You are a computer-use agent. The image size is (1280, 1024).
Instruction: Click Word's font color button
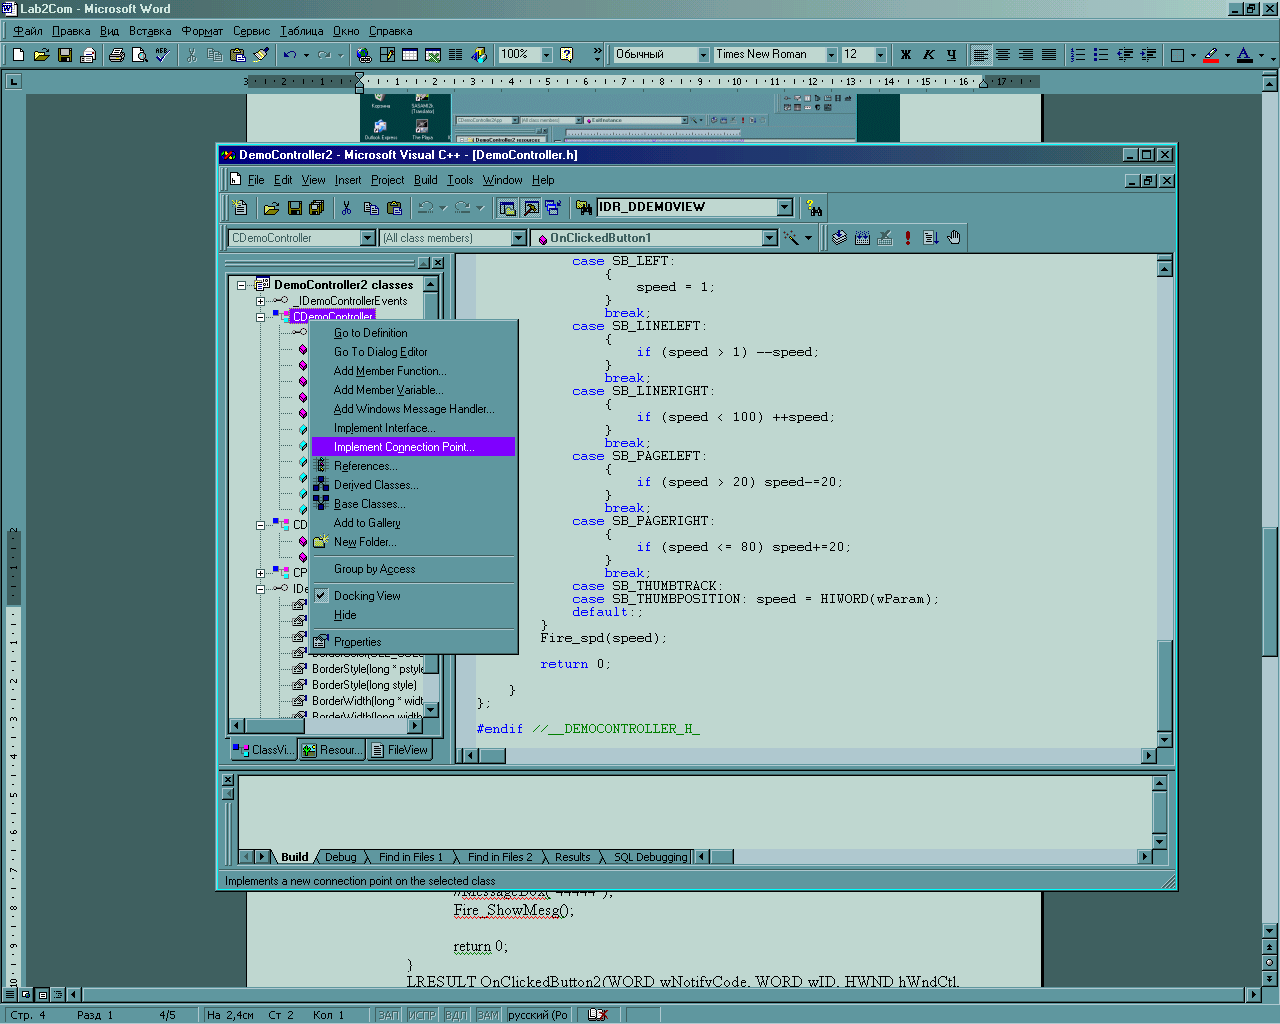click(x=1245, y=55)
